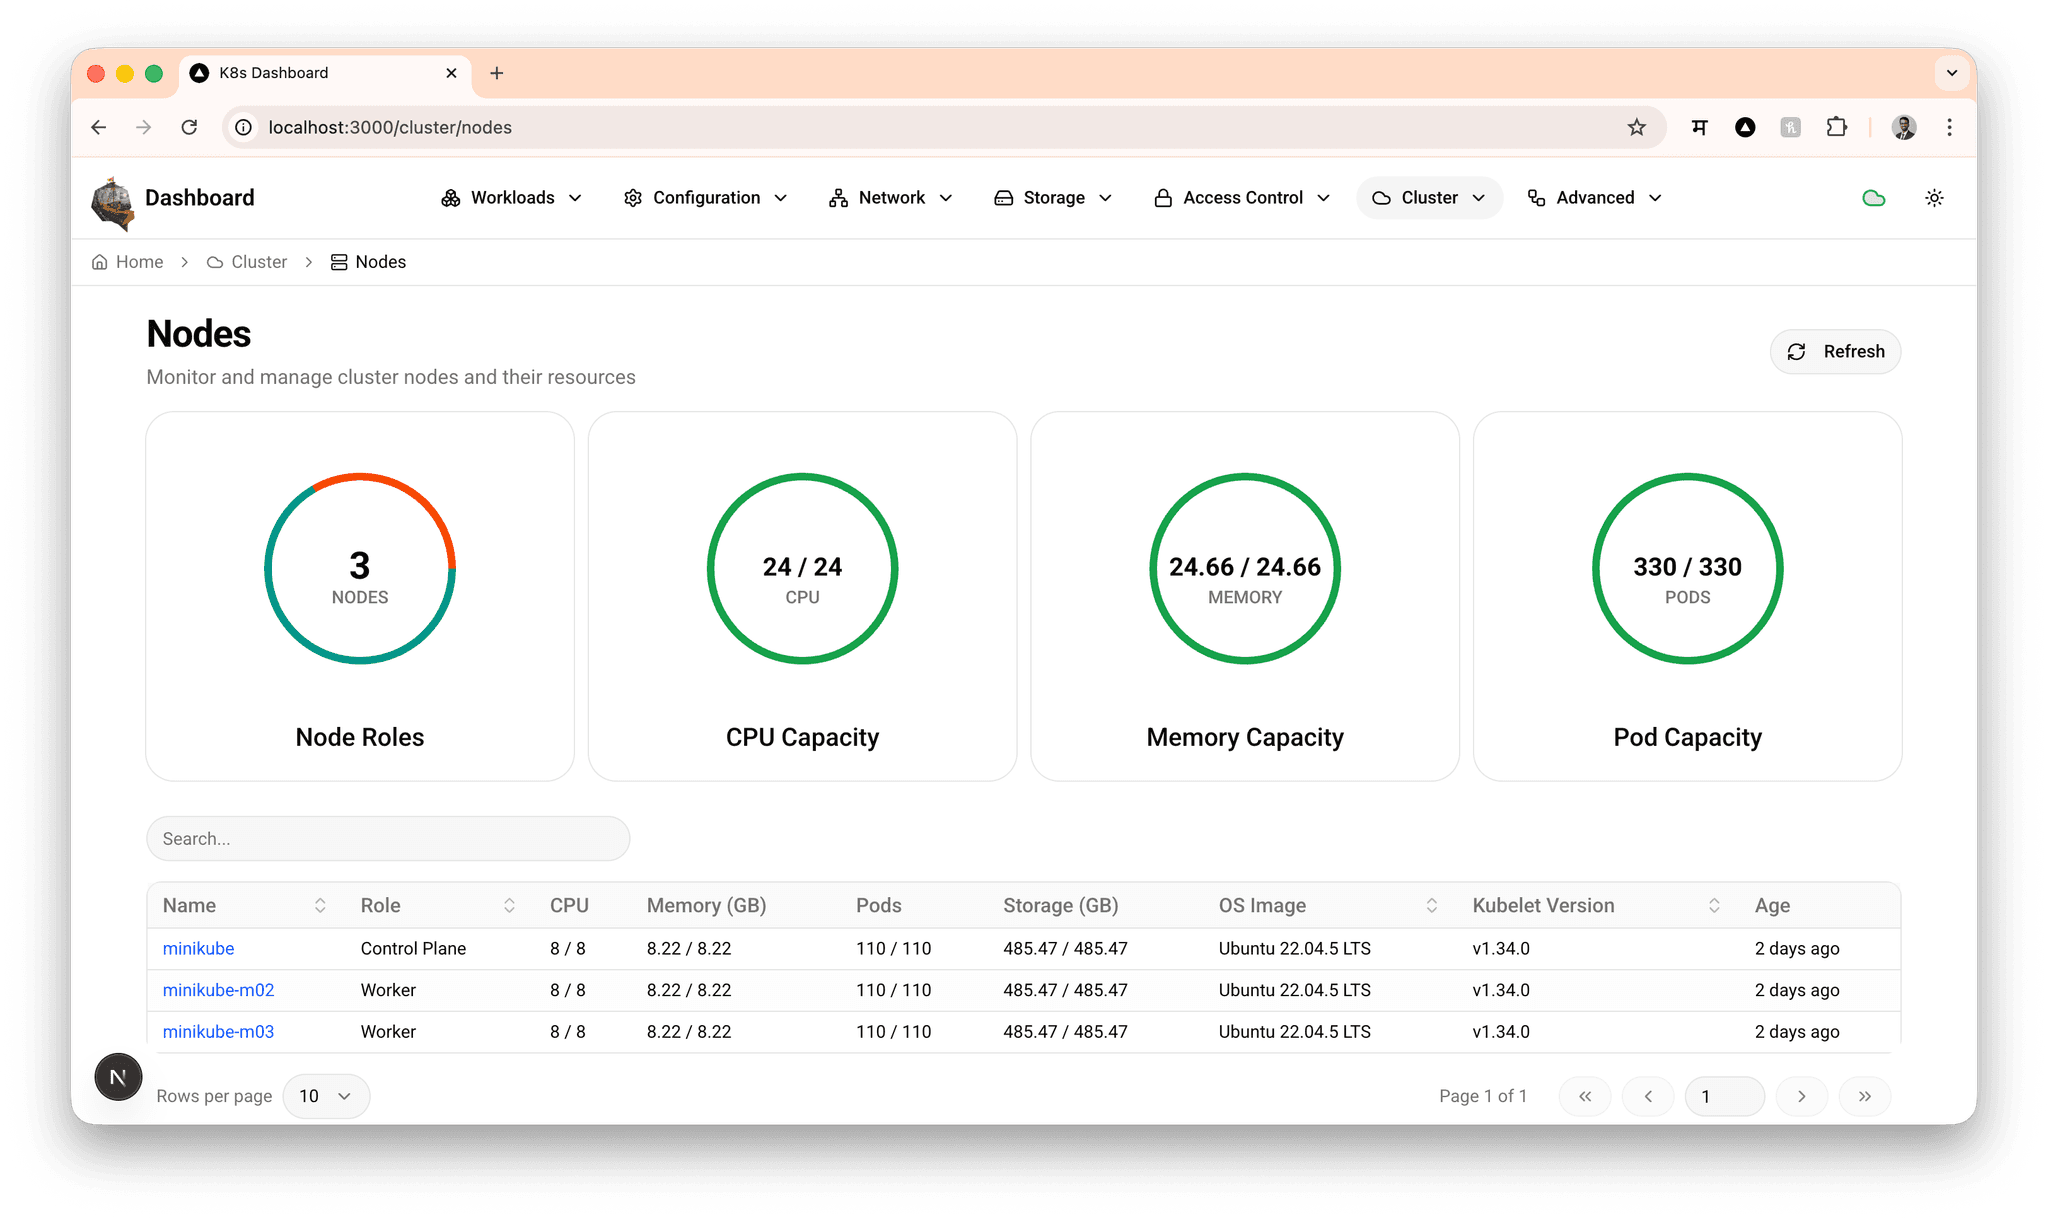The image size is (2048, 1218).
Task: Expand the Advanced menu
Action: [1594, 197]
